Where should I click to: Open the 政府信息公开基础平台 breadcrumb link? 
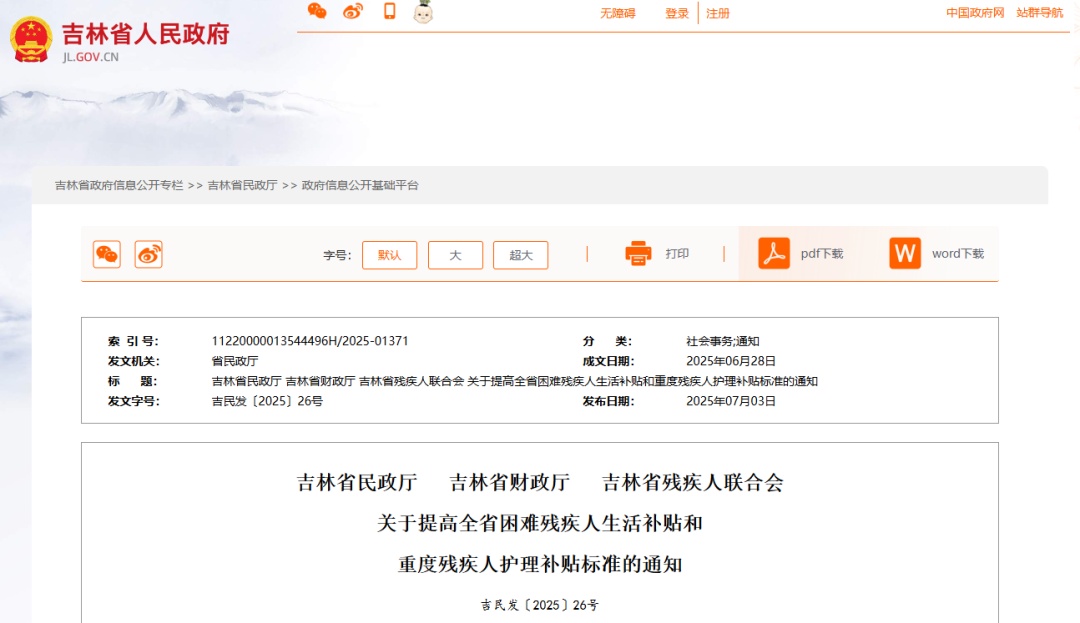coord(362,184)
